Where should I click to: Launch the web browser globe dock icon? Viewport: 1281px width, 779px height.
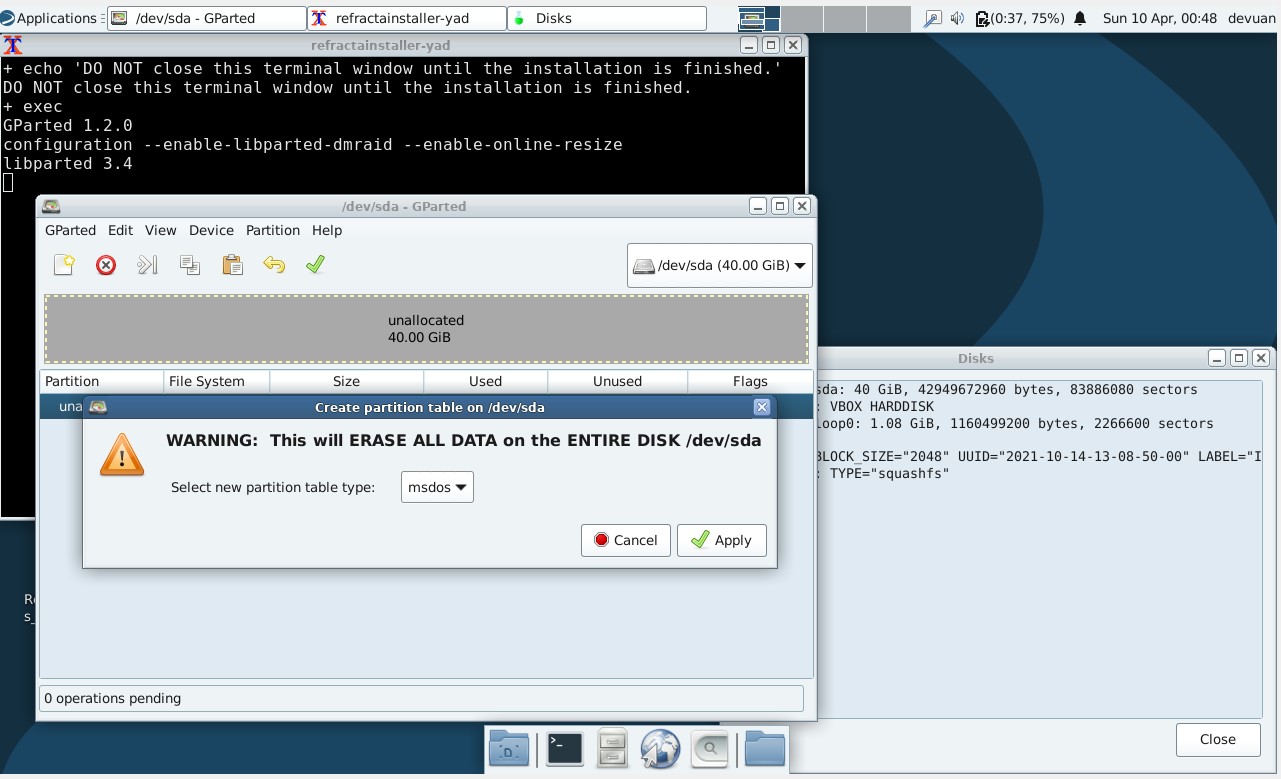coord(660,749)
